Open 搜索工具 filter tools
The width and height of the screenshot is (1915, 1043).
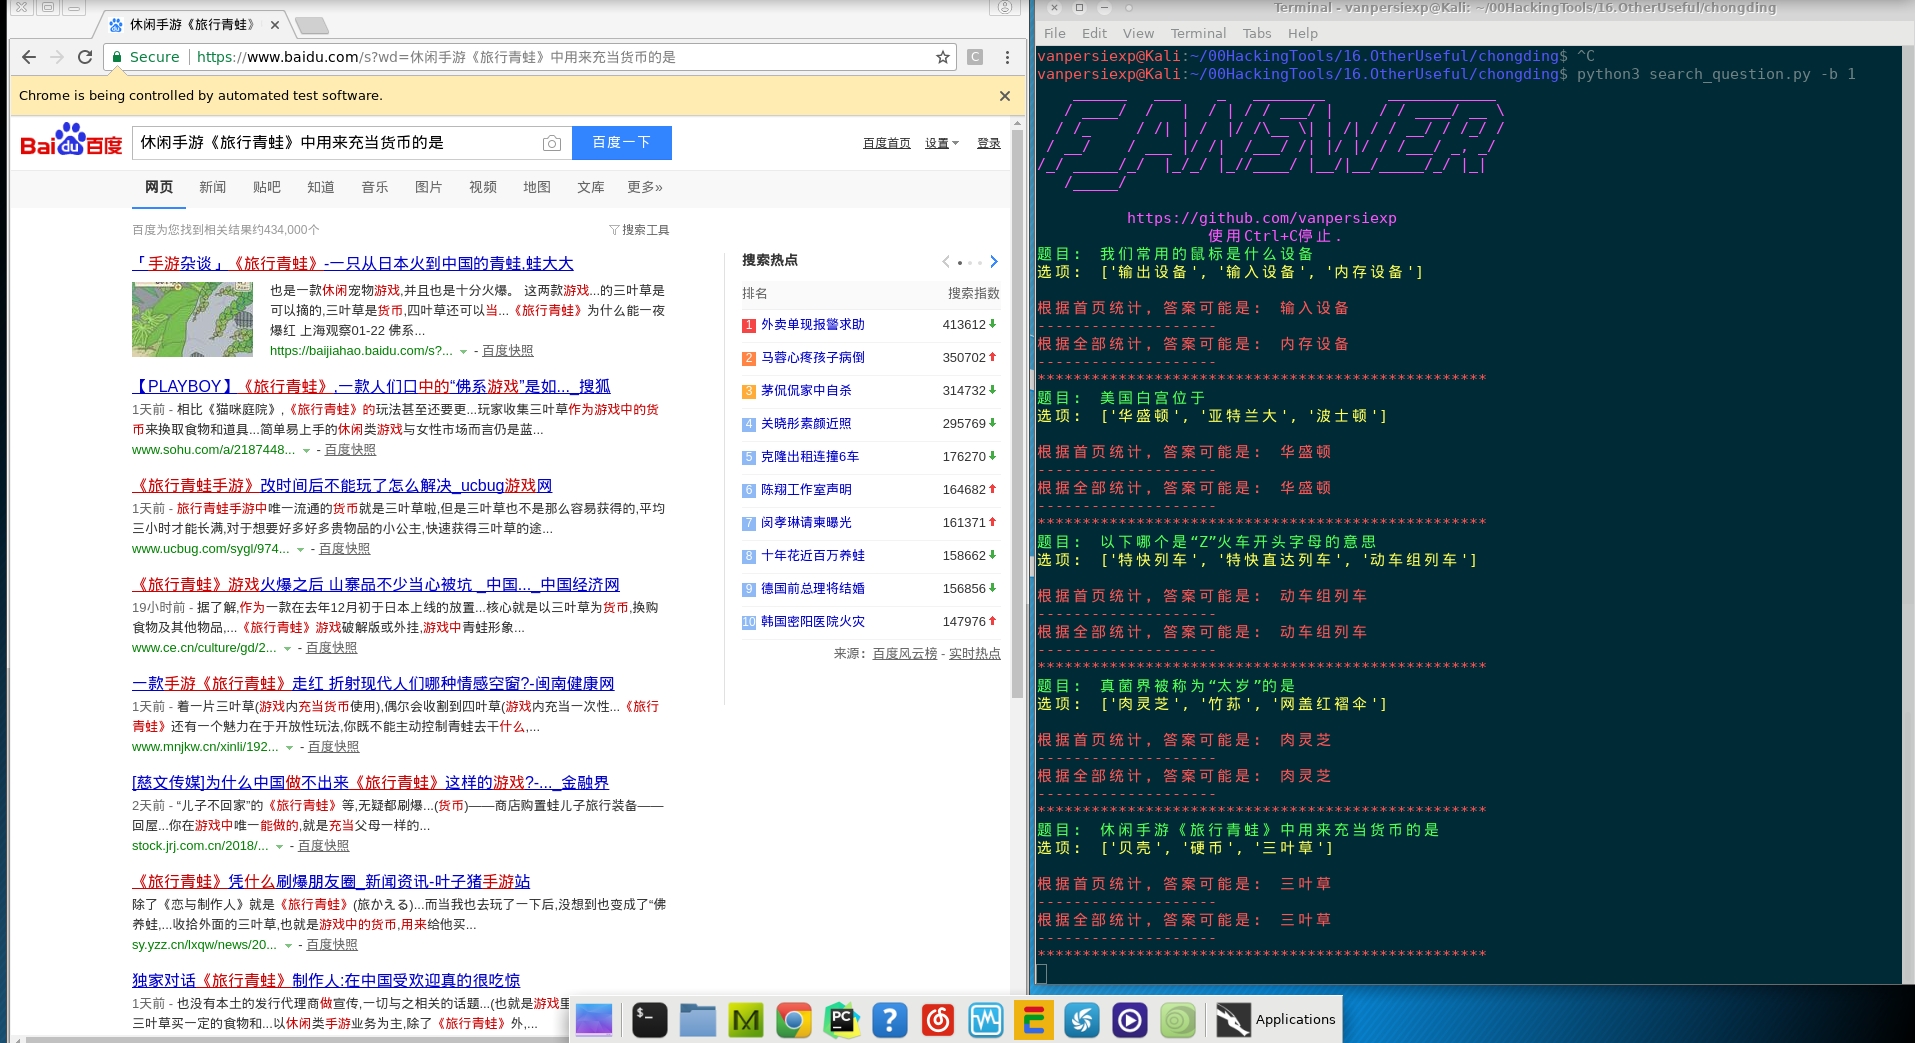(639, 230)
